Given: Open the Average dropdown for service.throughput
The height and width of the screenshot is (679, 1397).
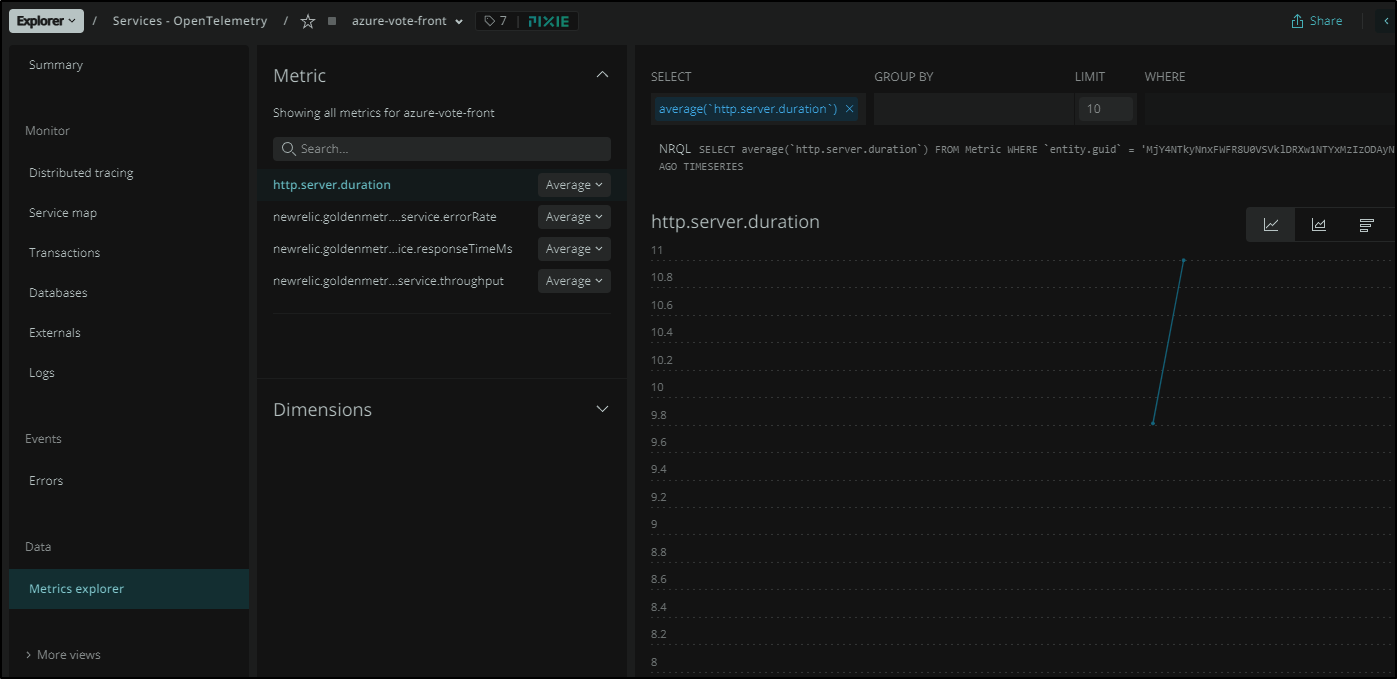Looking at the screenshot, I should [574, 281].
